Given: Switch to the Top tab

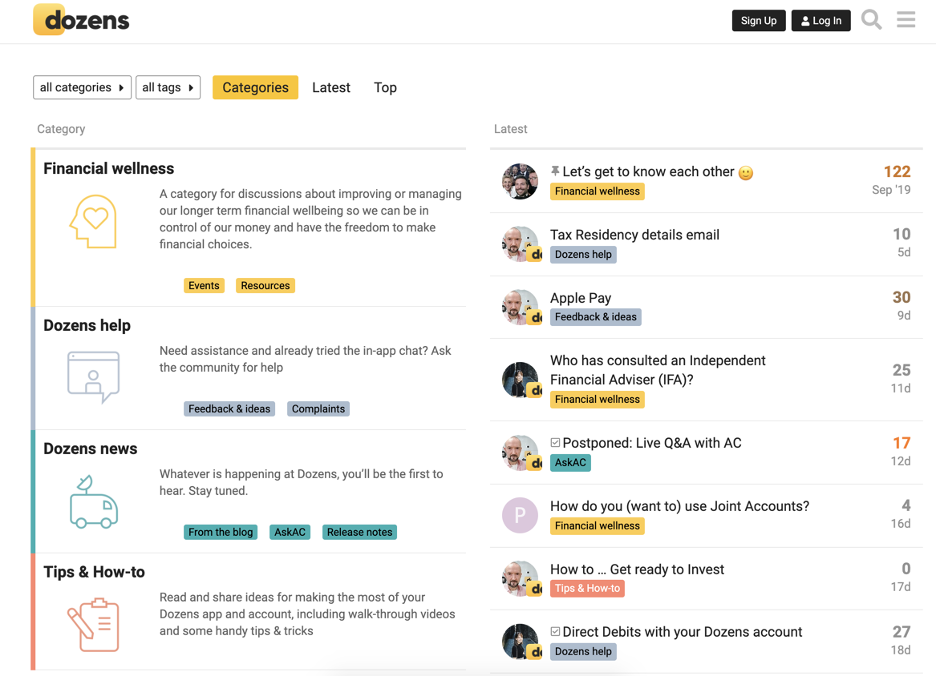Looking at the screenshot, I should point(385,87).
